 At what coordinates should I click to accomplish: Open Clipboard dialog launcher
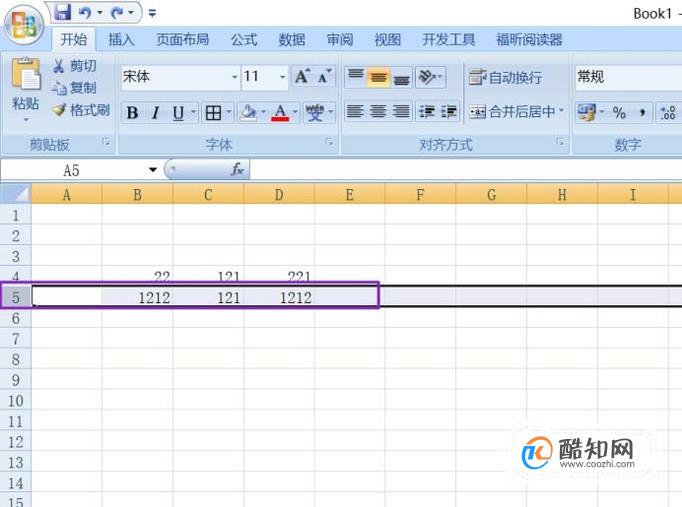pyautogui.click(x=106, y=141)
